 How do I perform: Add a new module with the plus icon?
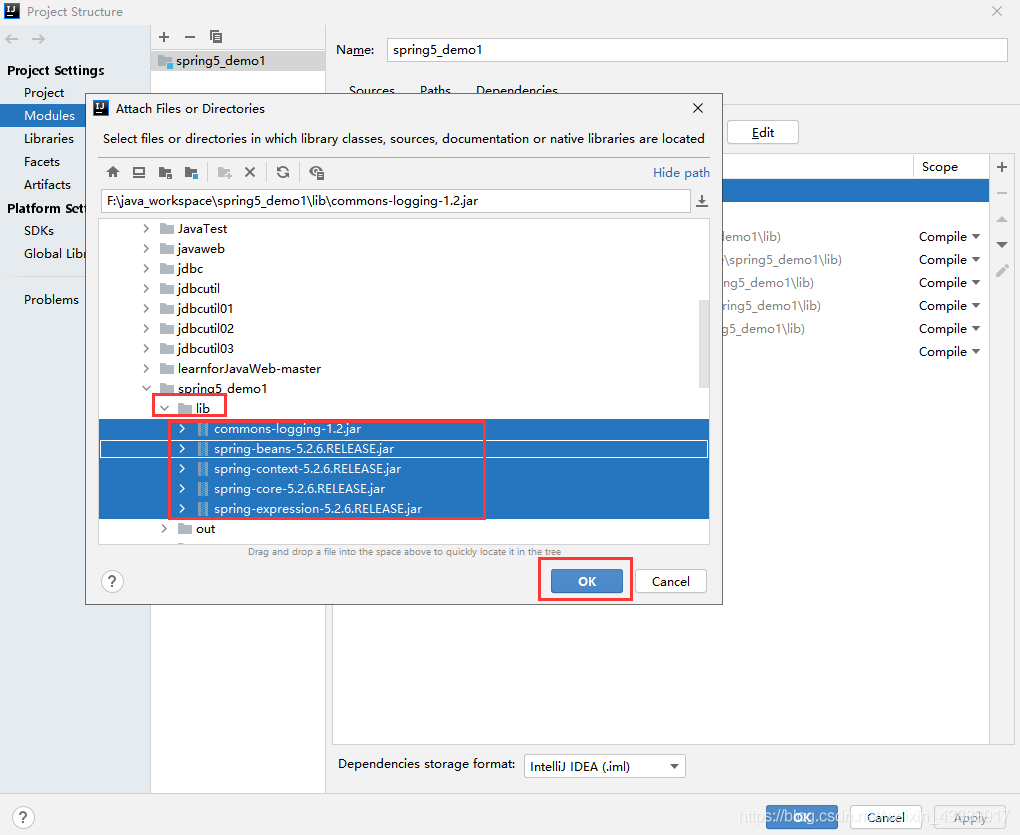click(164, 37)
